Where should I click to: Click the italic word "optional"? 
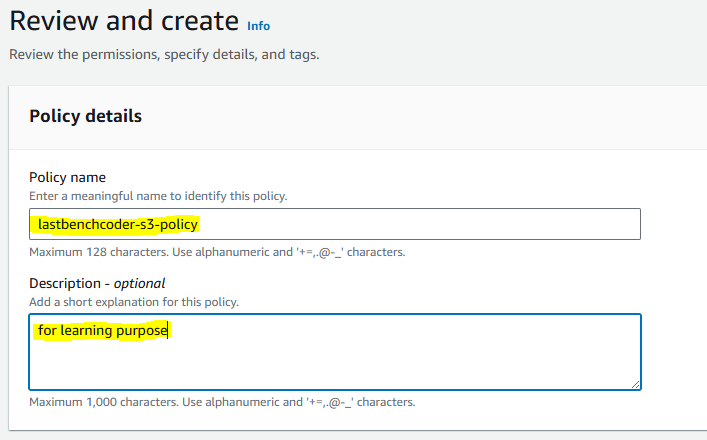click(x=139, y=283)
